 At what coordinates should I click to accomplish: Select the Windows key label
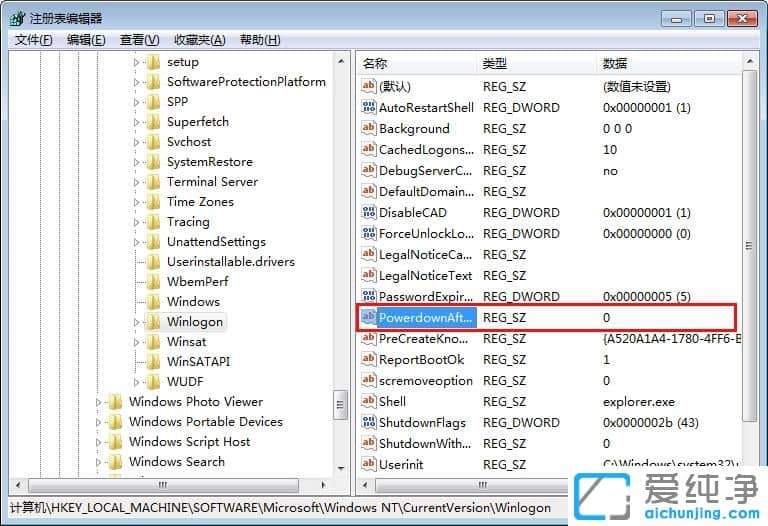[x=193, y=302]
